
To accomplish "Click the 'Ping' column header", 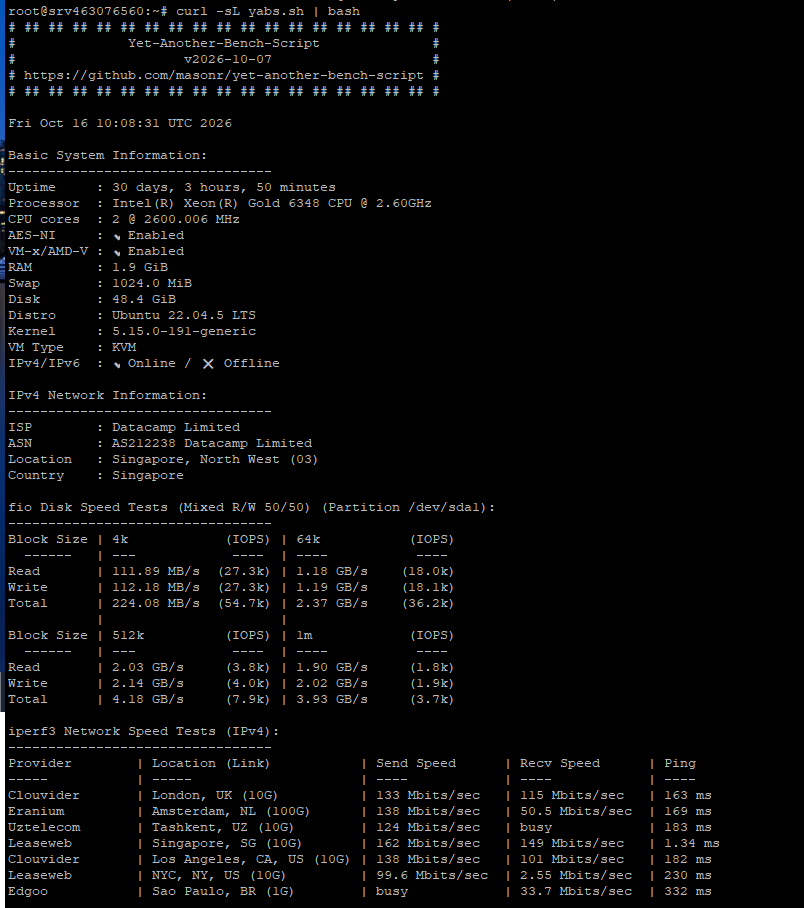I will point(679,763).
